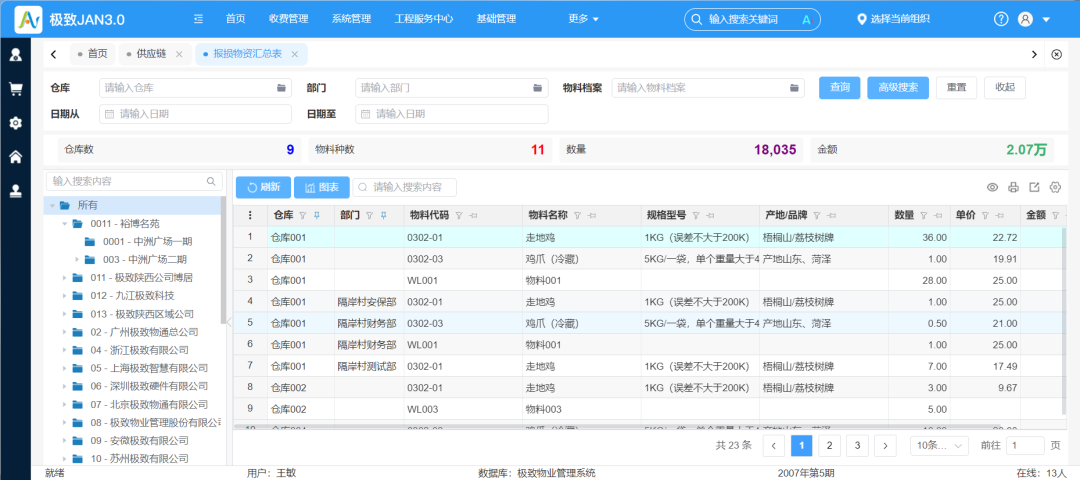Click the 前往 page number input

tap(1025, 446)
